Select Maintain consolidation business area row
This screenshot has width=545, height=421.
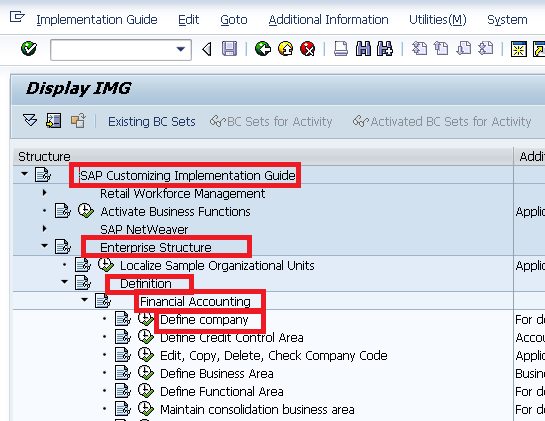pos(257,410)
